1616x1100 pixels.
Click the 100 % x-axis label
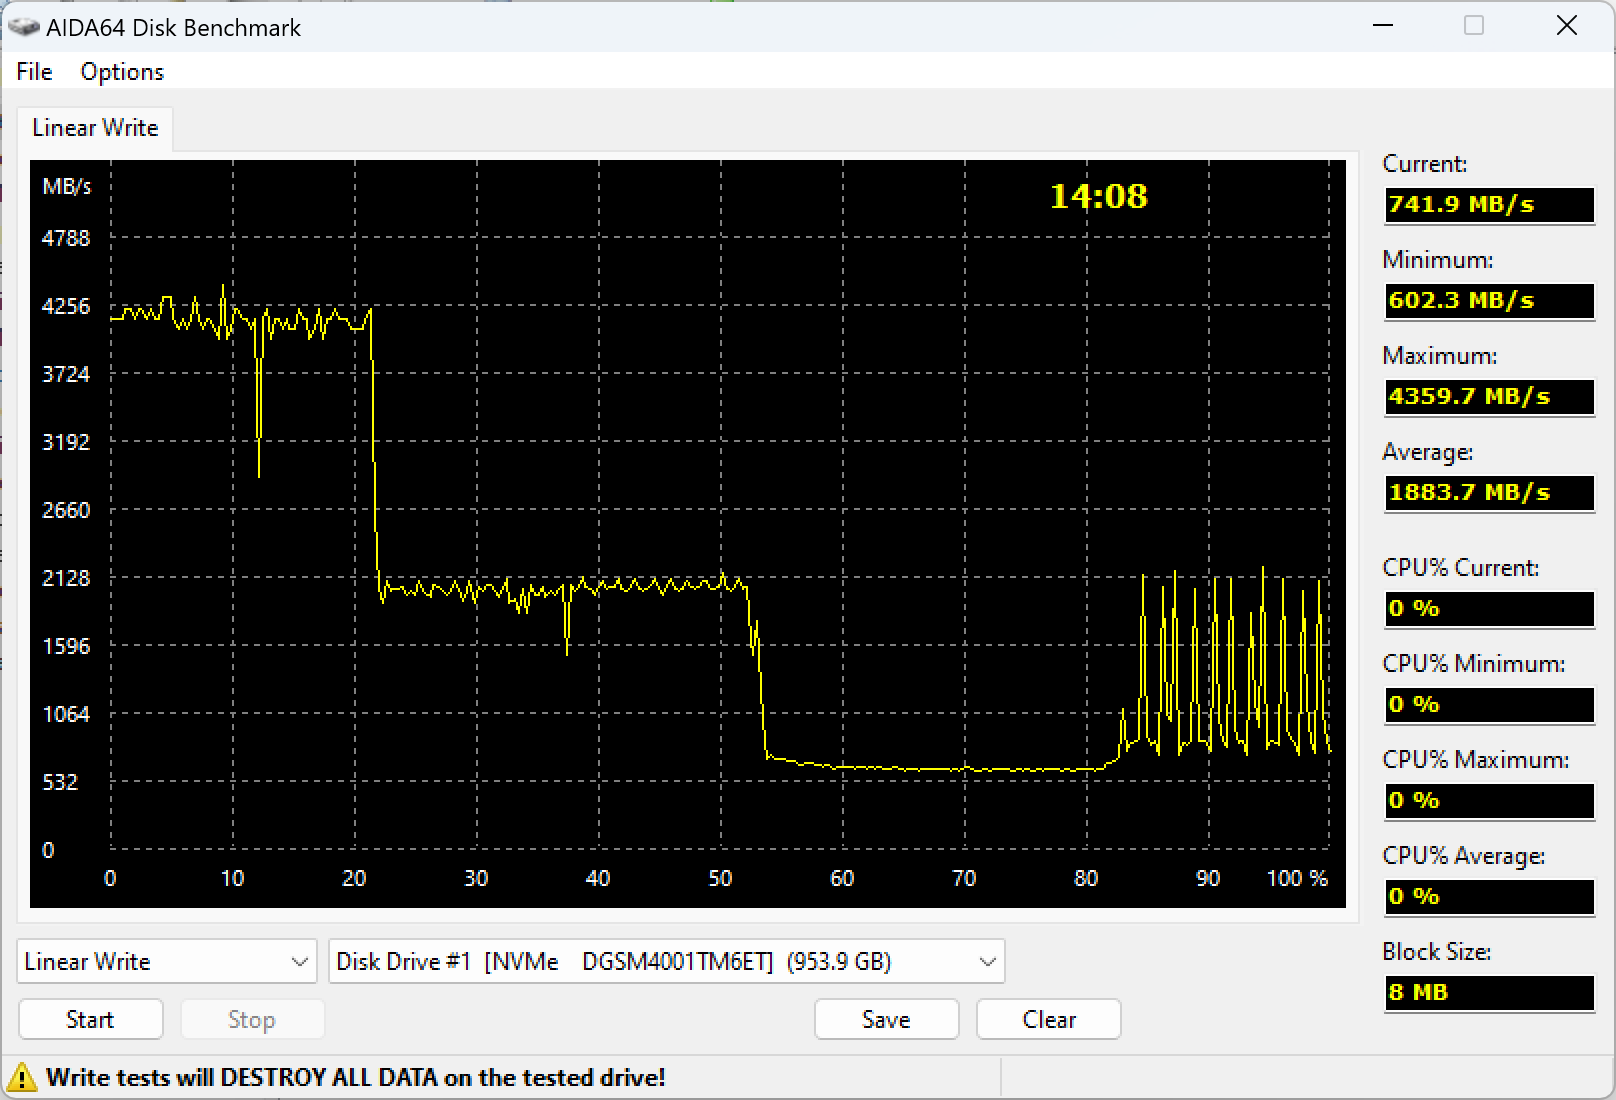coord(1297,878)
